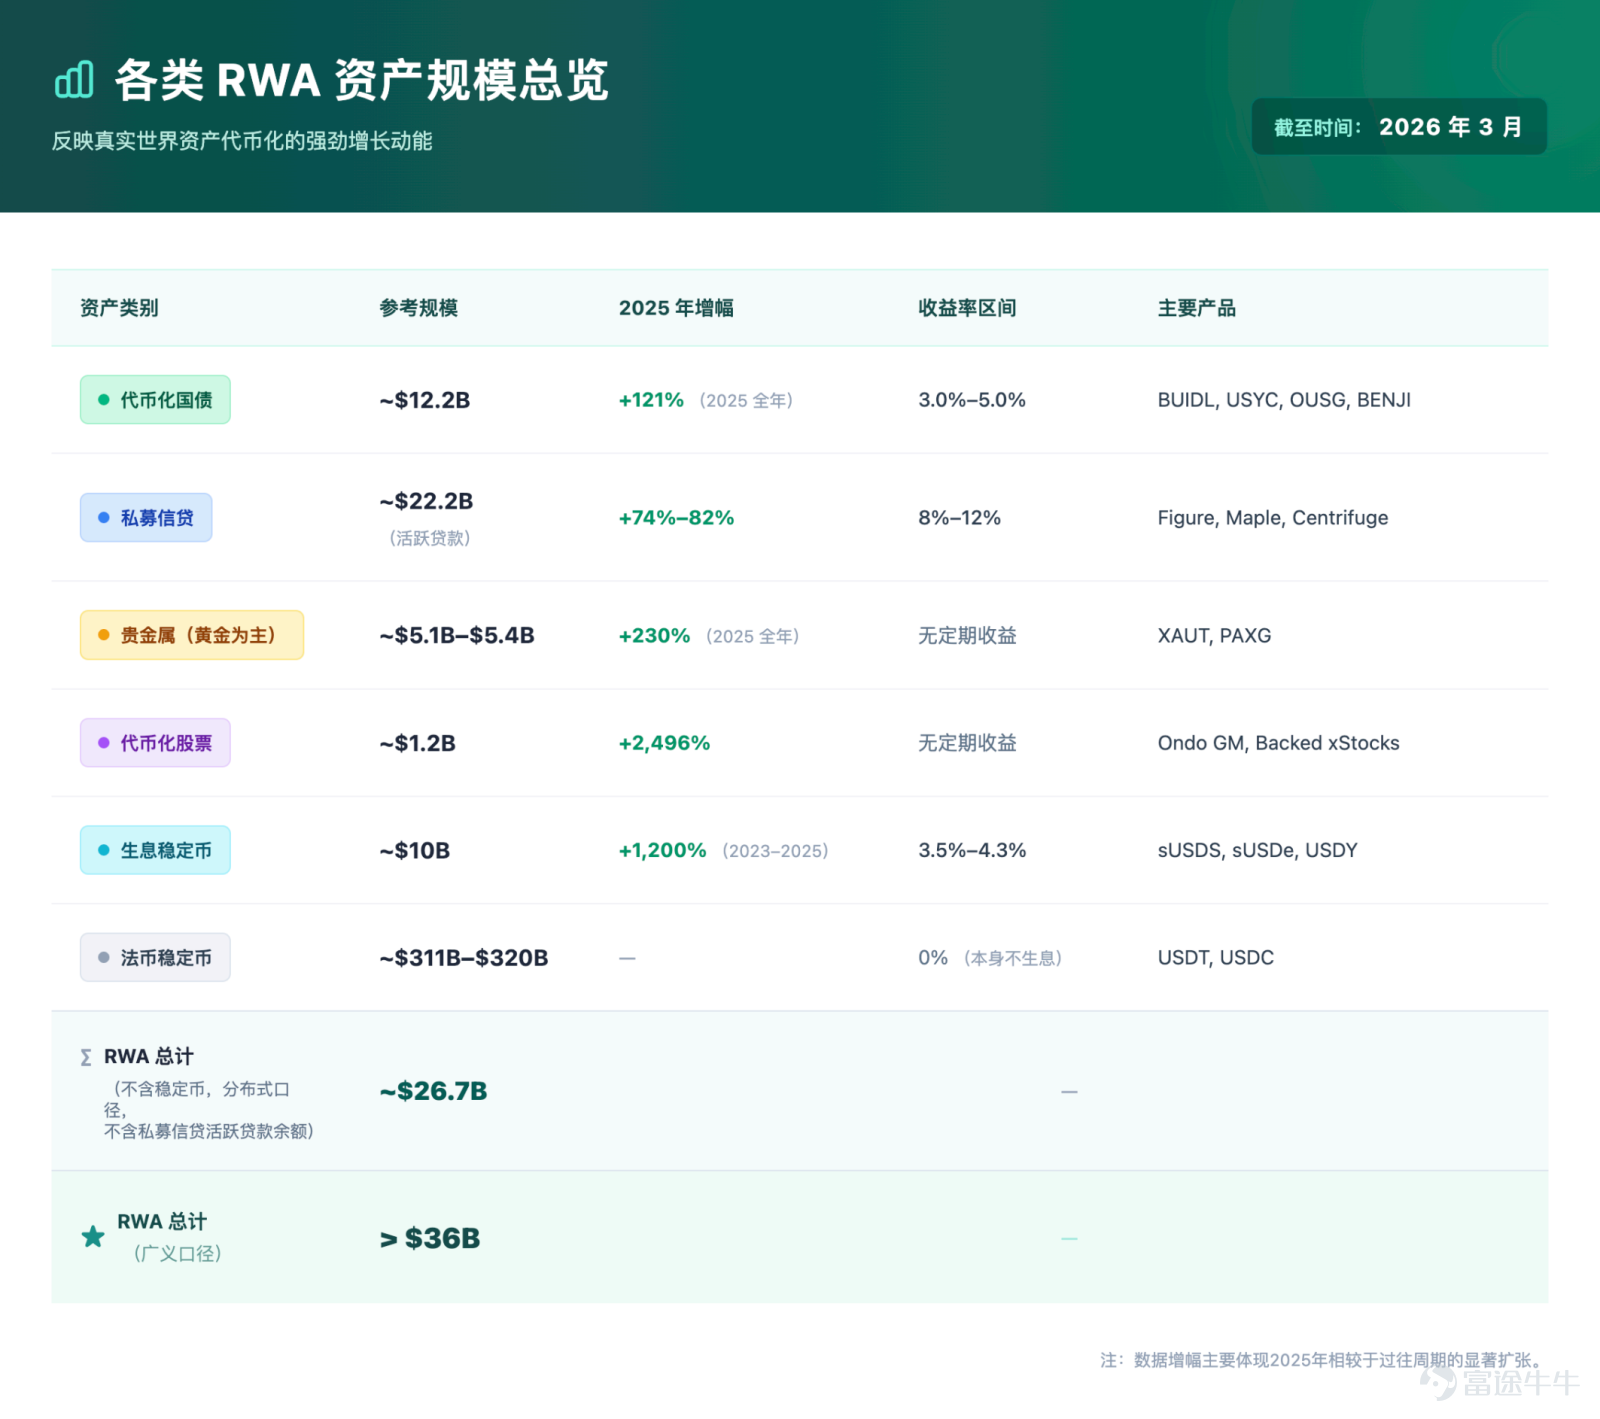Click USDT, USDC products
Image resolution: width=1600 pixels, height=1419 pixels.
coord(1215,958)
